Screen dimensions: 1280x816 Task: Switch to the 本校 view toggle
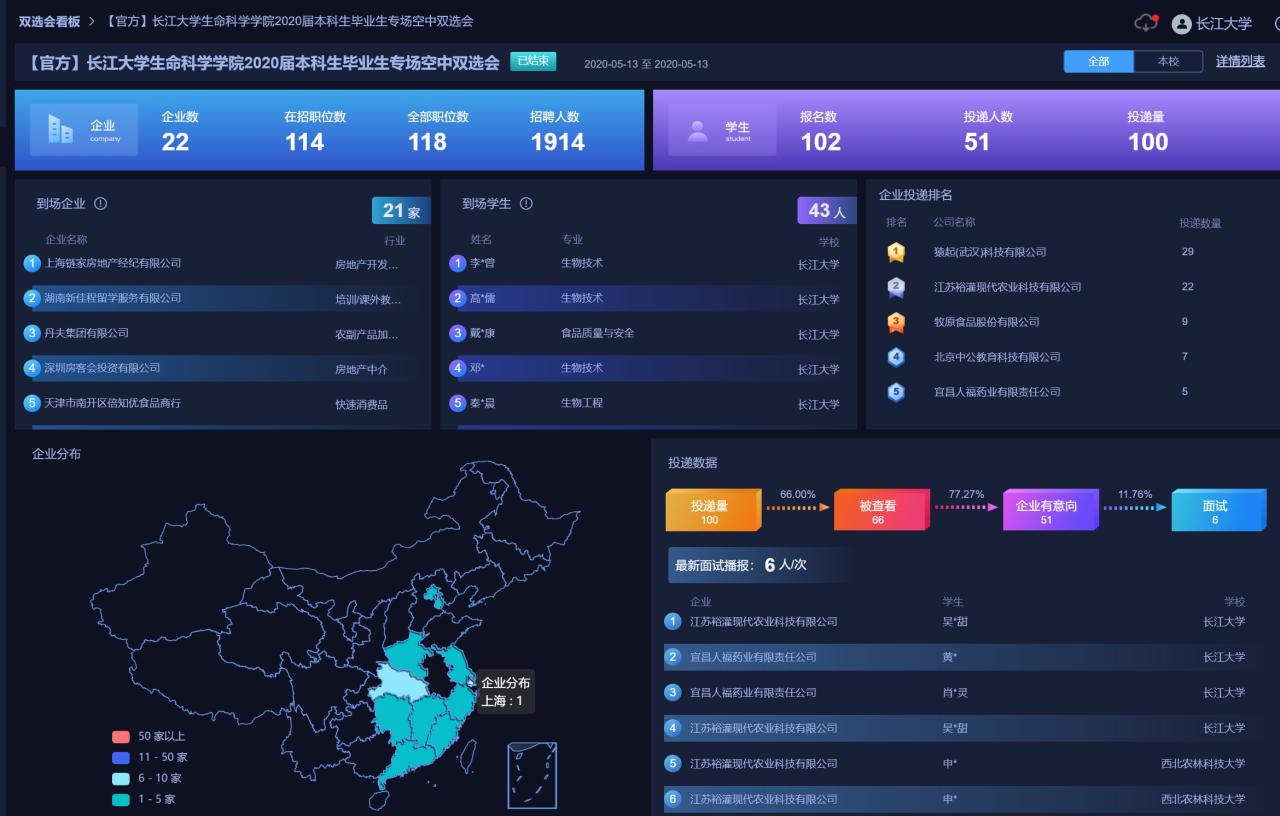[1168, 61]
